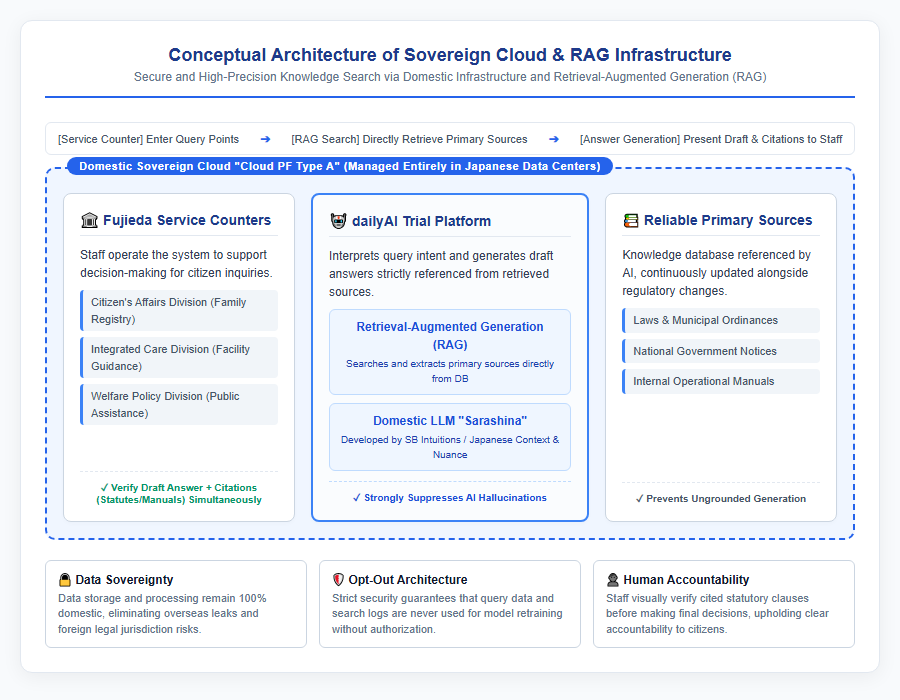Select Citizen's Affairs Division (Family Registry)

pyautogui.click(x=179, y=310)
